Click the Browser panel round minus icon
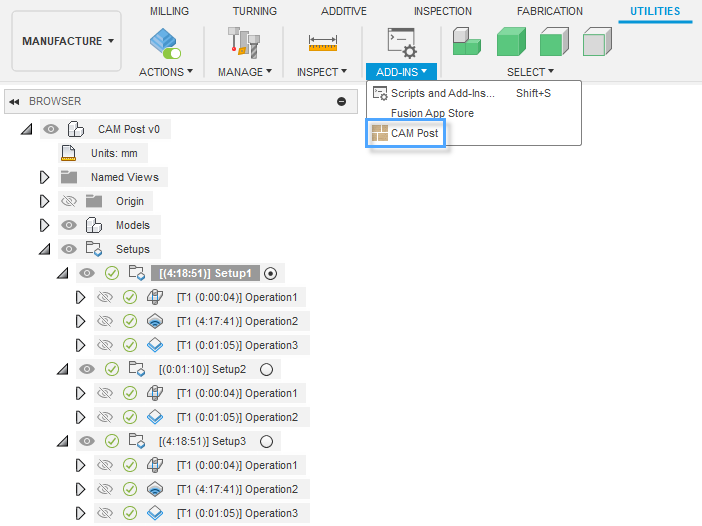The height and width of the screenshot is (526, 702). tap(341, 102)
